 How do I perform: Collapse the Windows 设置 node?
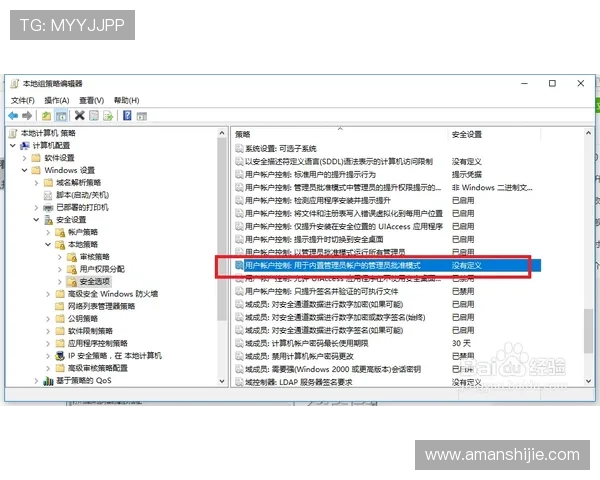coord(24,170)
